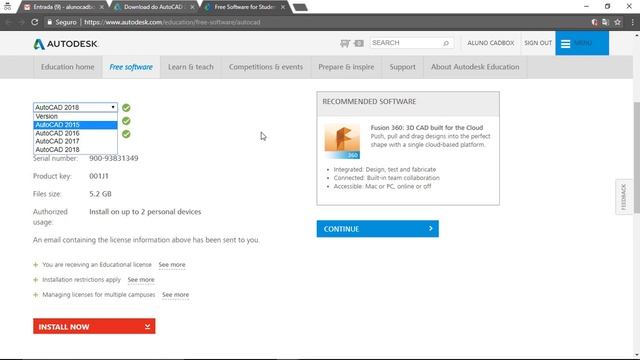This screenshot has height=360, width=640.
Task: Select AutoCAD 2018 from the list
Action: tap(76, 149)
